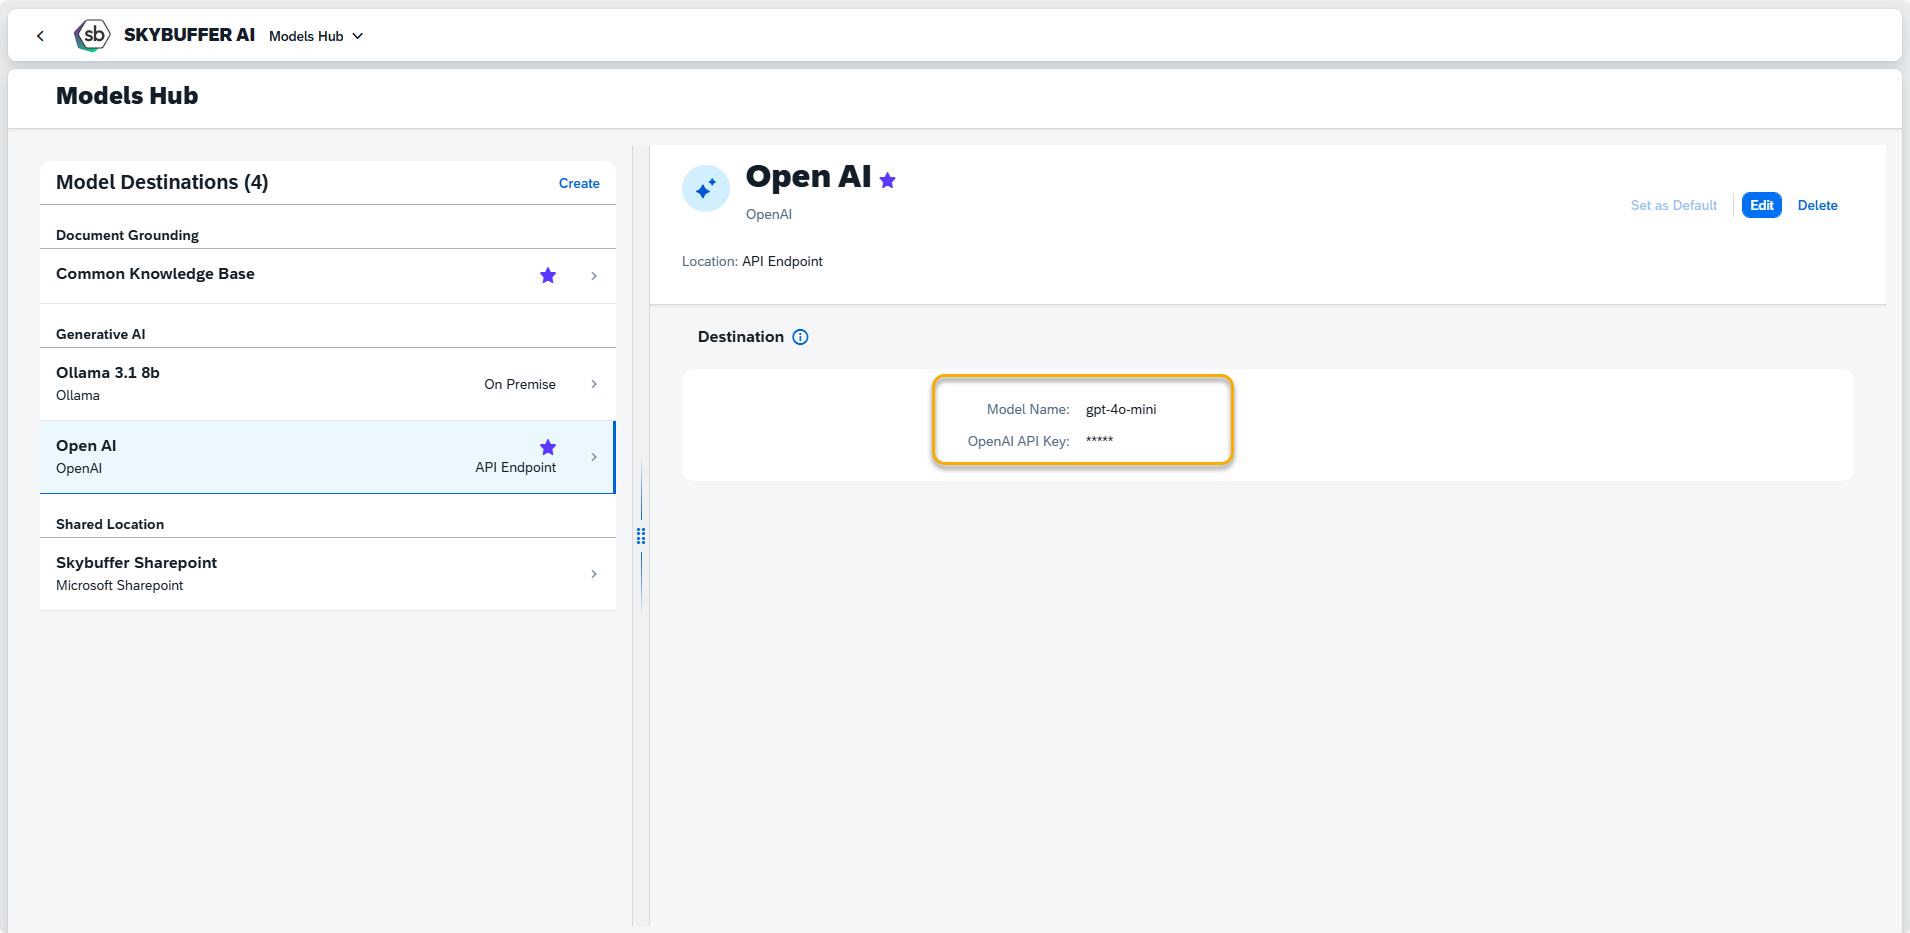Click the masked OpenAI API Key value
The image size is (1910, 933).
[1099, 441]
